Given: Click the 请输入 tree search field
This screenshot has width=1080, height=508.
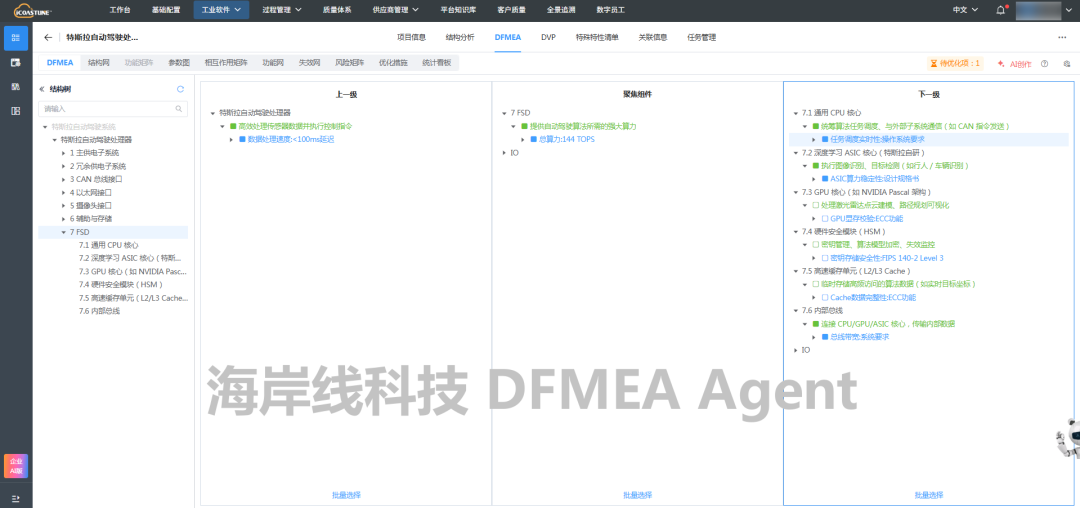Looking at the screenshot, I should click(112, 109).
